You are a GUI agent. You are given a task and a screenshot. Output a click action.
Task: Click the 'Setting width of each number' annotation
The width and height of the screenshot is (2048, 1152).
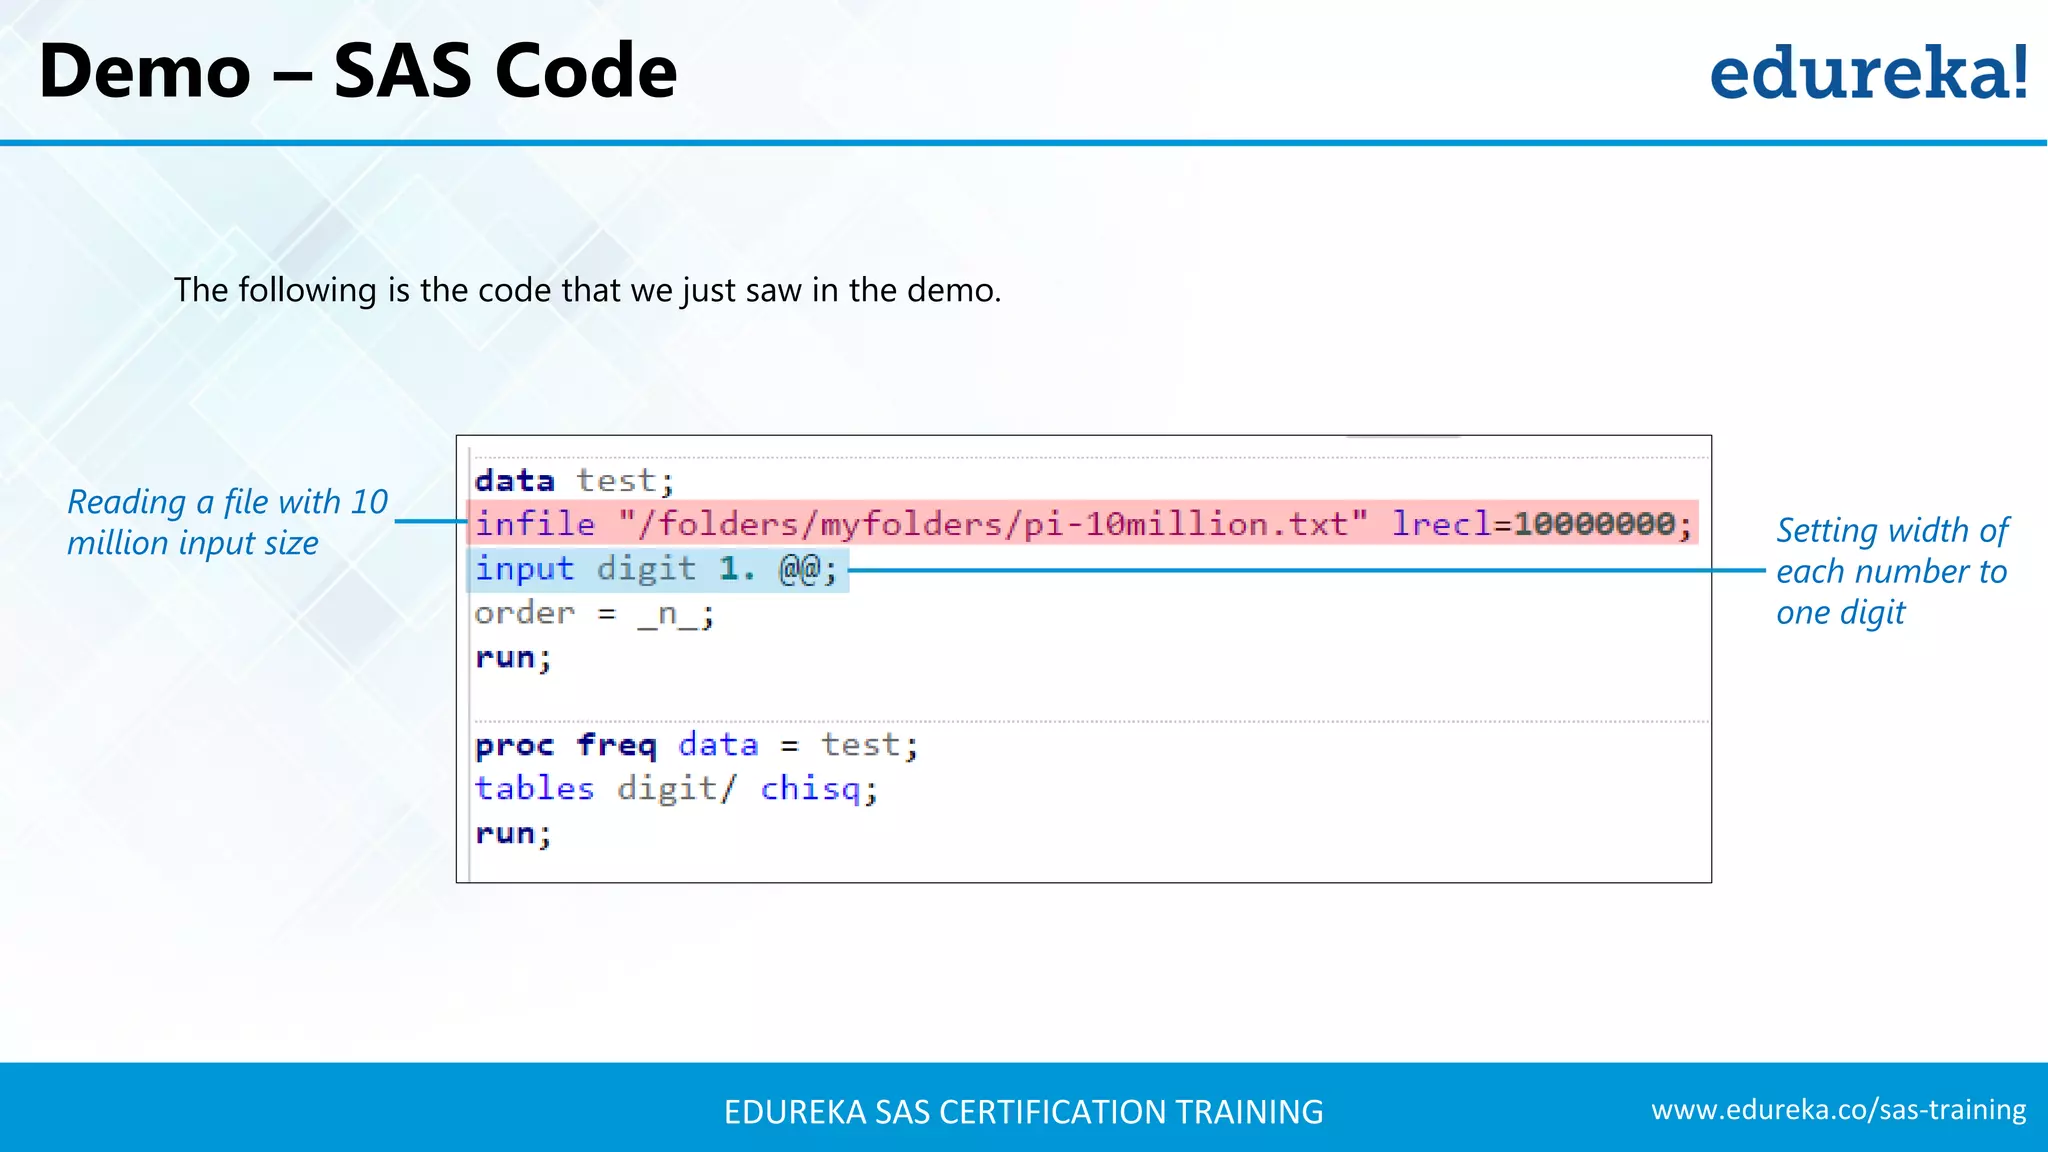(1892, 571)
